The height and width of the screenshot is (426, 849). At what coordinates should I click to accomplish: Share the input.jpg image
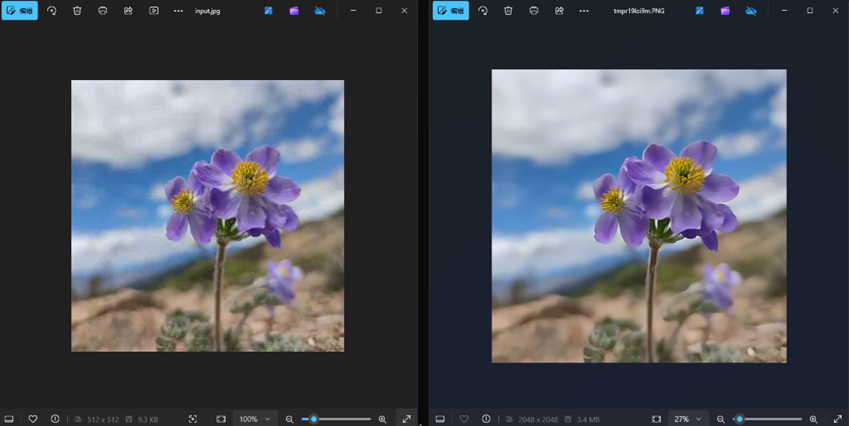128,10
